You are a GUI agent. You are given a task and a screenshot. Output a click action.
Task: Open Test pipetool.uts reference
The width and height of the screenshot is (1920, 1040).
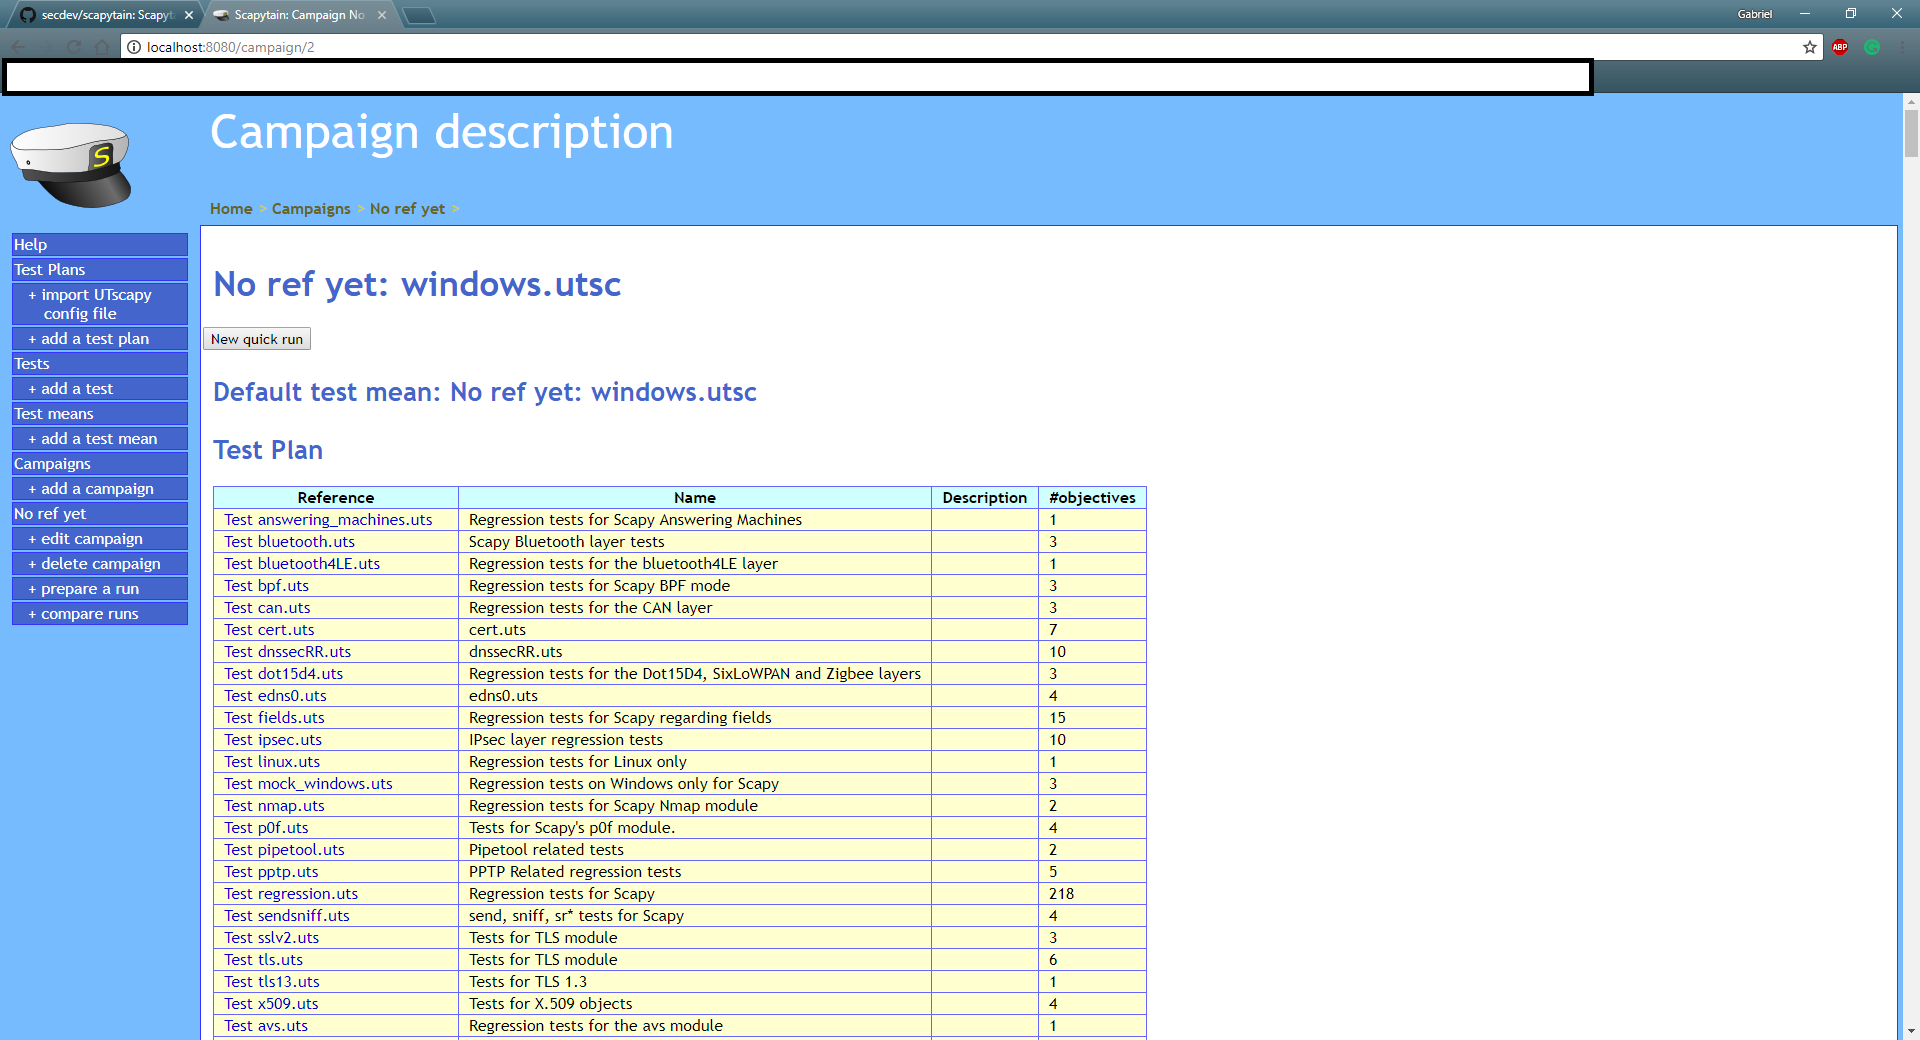(284, 850)
